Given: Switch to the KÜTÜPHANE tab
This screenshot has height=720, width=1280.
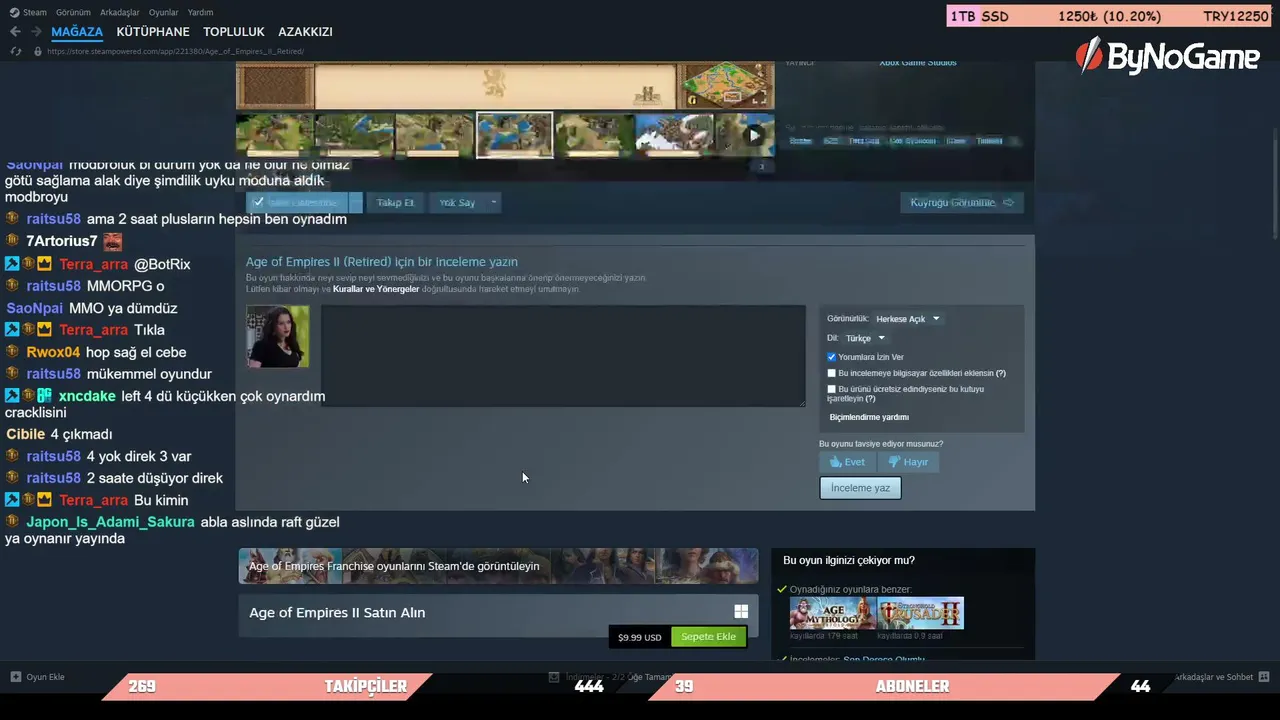Looking at the screenshot, I should click(x=153, y=32).
